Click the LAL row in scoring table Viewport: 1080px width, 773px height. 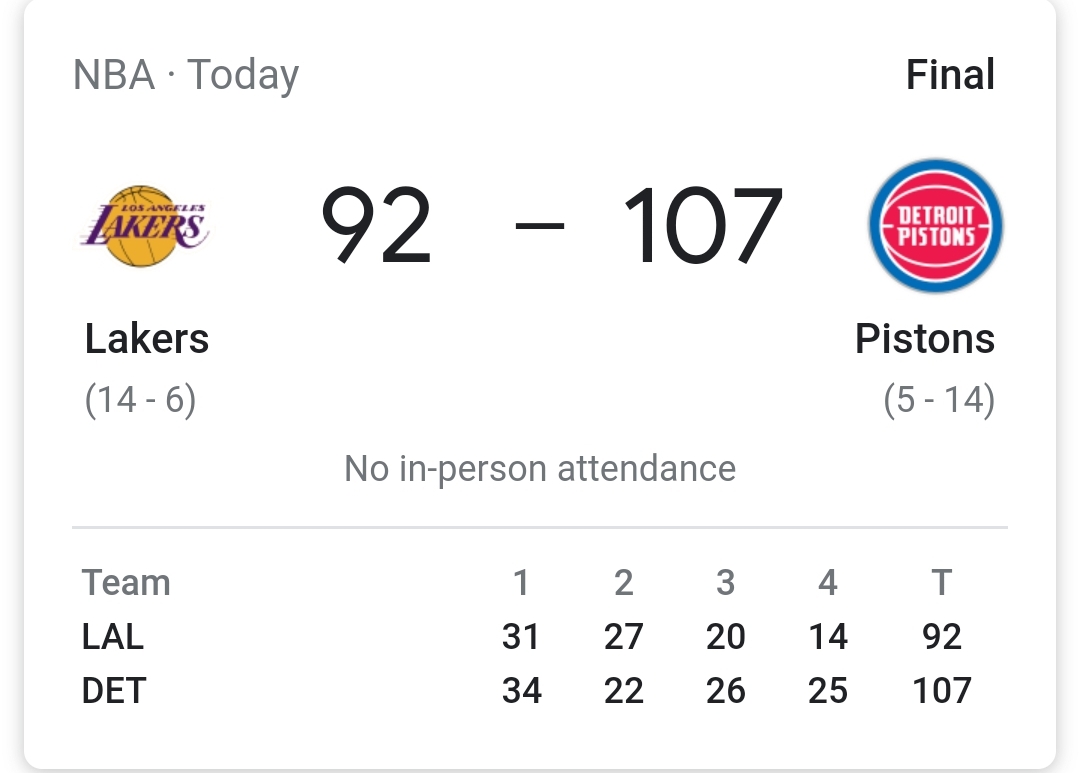click(112, 636)
